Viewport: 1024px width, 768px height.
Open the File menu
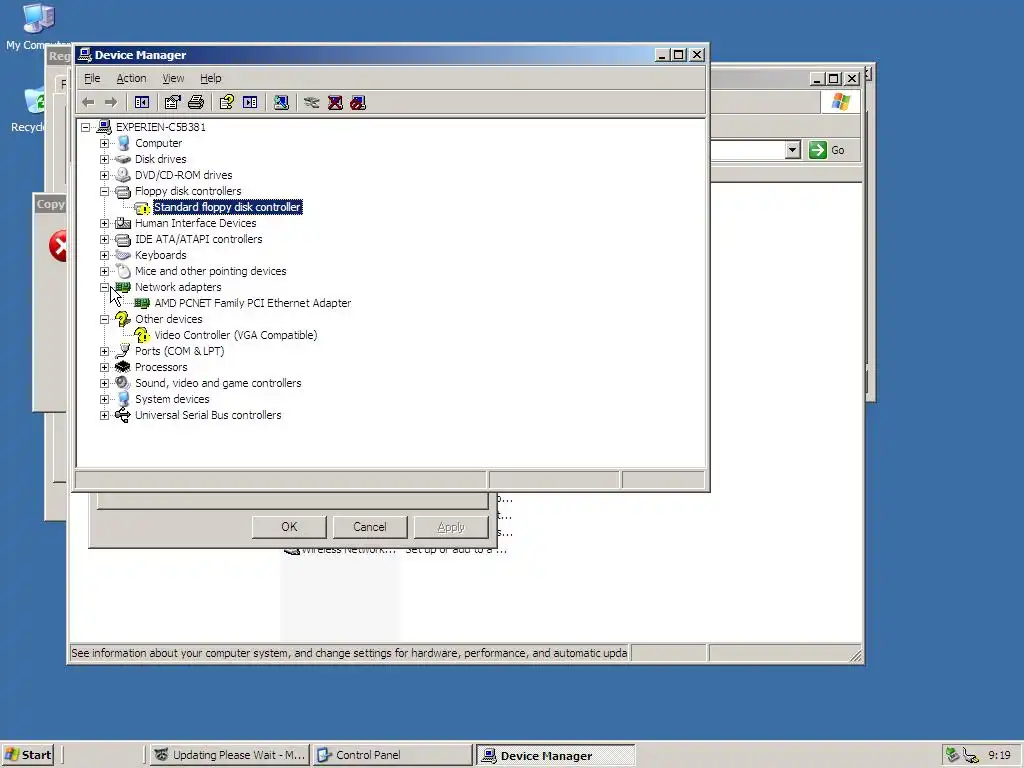click(x=92, y=78)
